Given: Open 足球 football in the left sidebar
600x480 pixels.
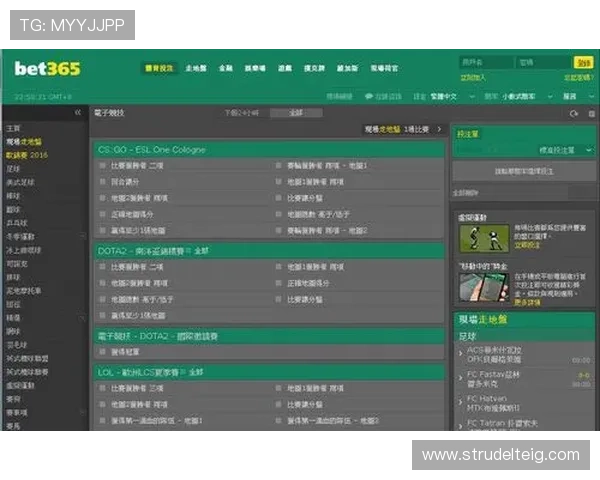Looking at the screenshot, I should tap(13, 169).
